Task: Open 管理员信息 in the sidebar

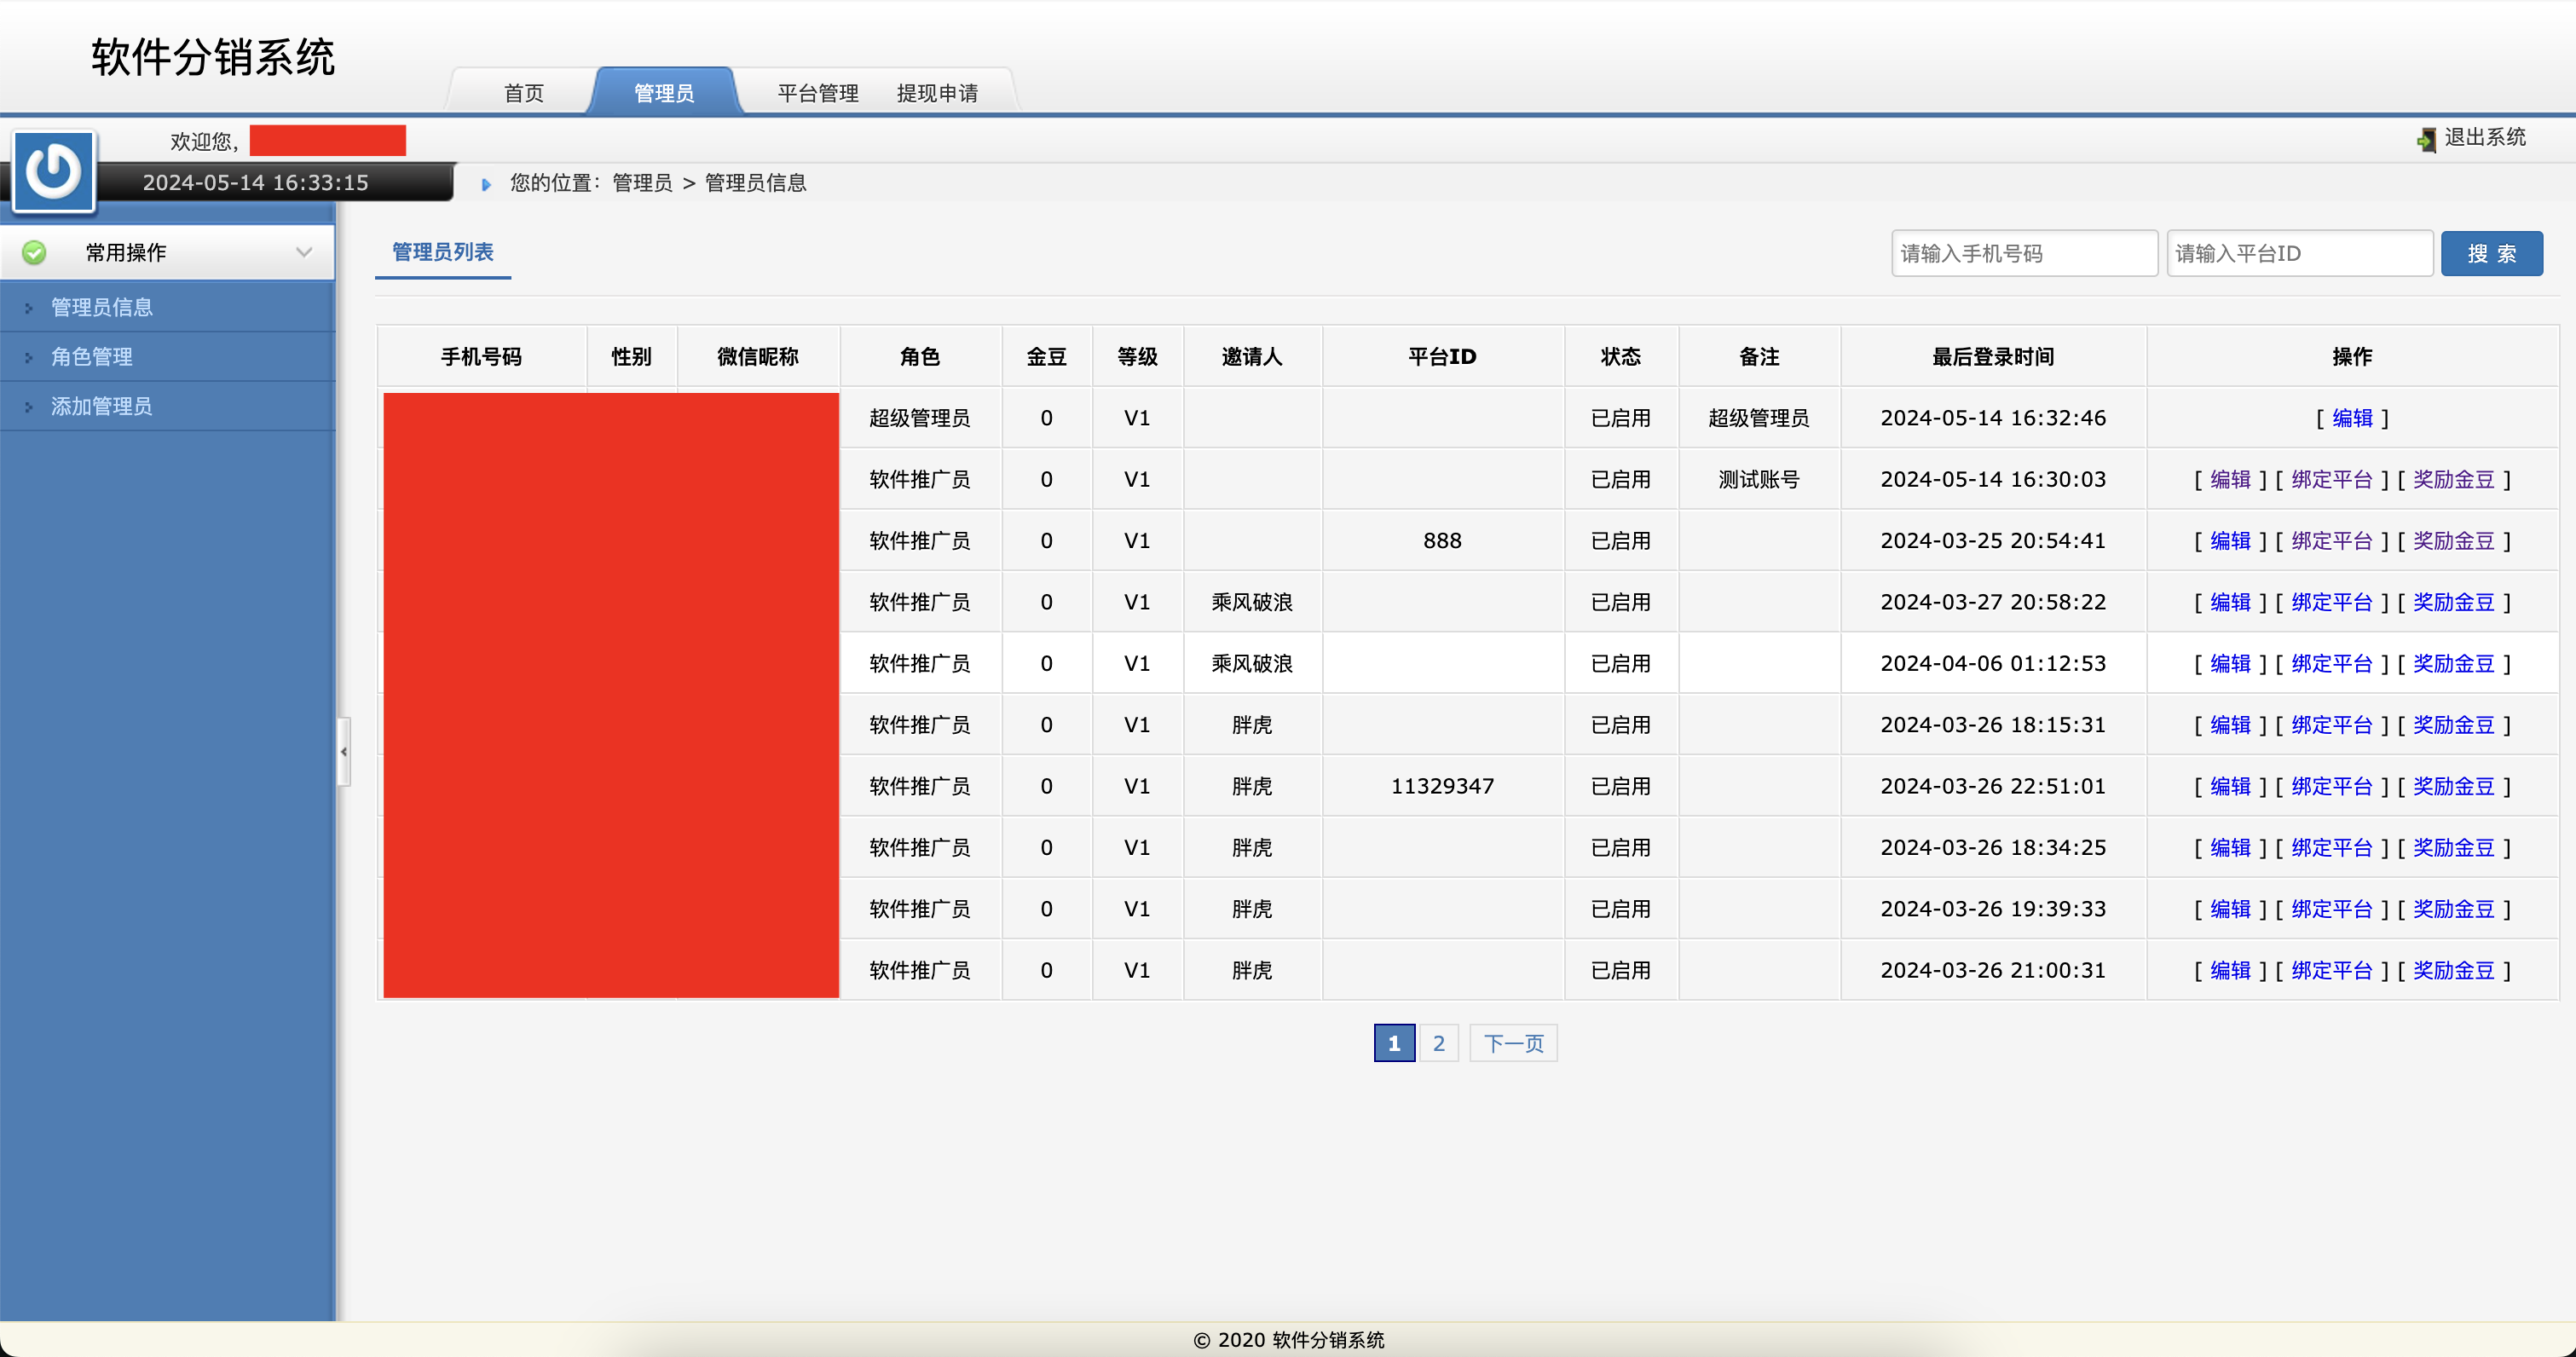Action: tap(102, 307)
